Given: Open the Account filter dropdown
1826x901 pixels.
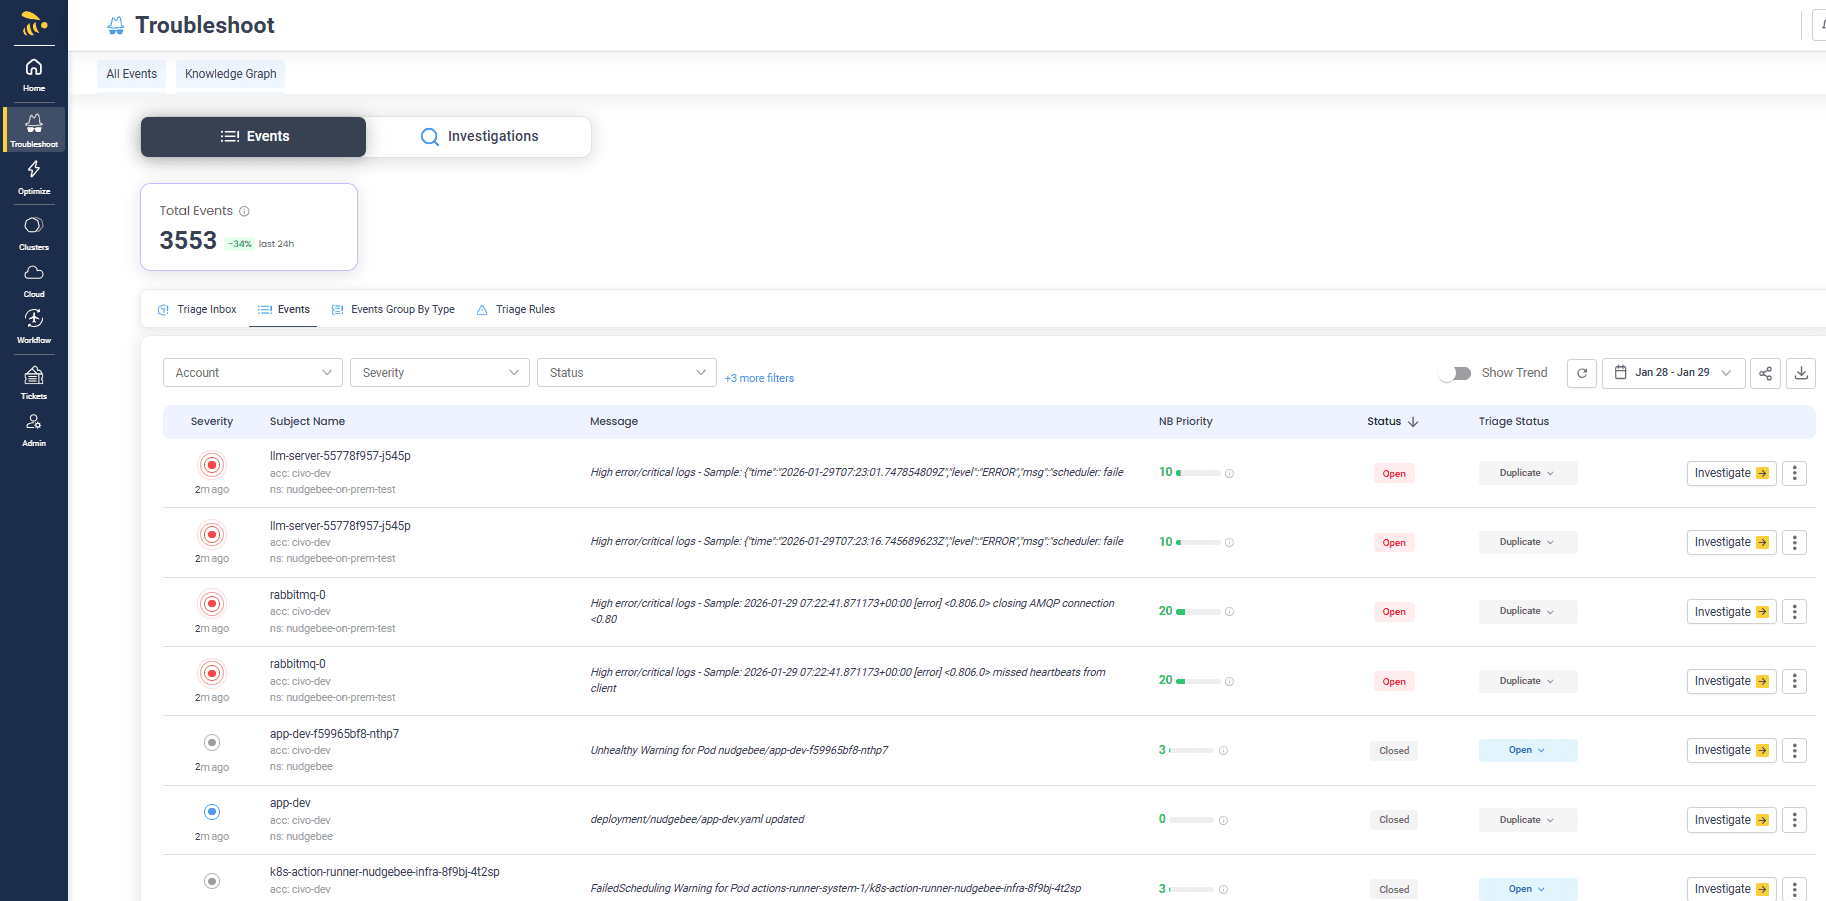Looking at the screenshot, I should coord(252,372).
